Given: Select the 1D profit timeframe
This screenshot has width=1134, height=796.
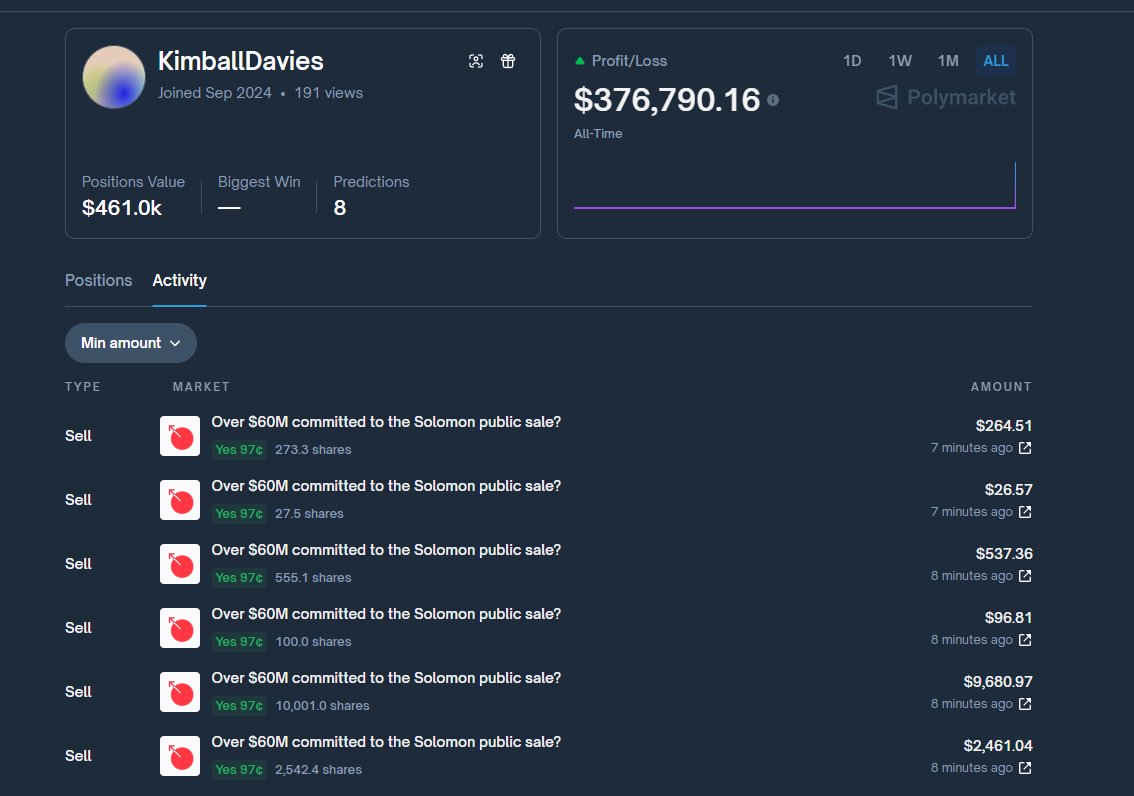Looking at the screenshot, I should point(852,60).
